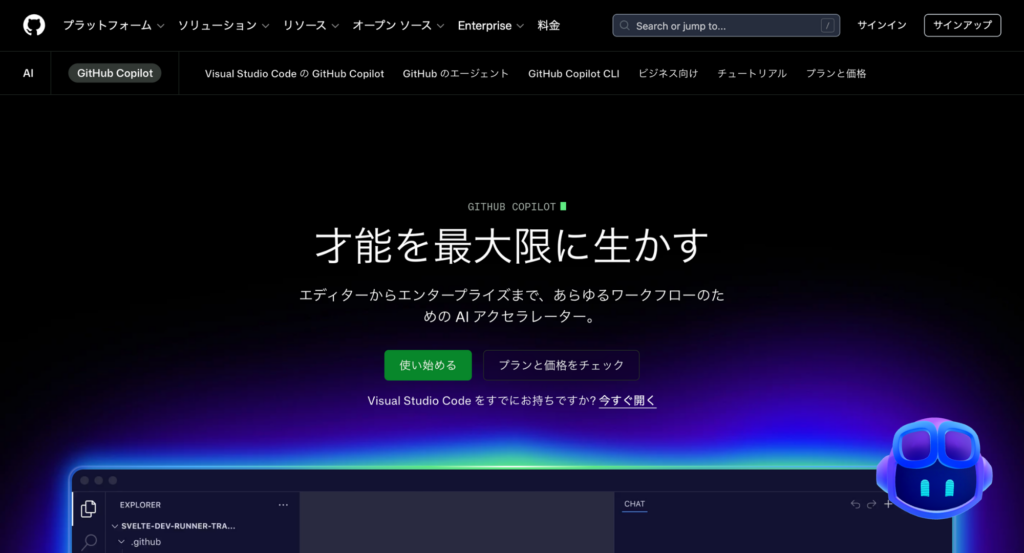Click プランと価格をチェック button
This screenshot has height=553, width=1024.
tap(561, 365)
